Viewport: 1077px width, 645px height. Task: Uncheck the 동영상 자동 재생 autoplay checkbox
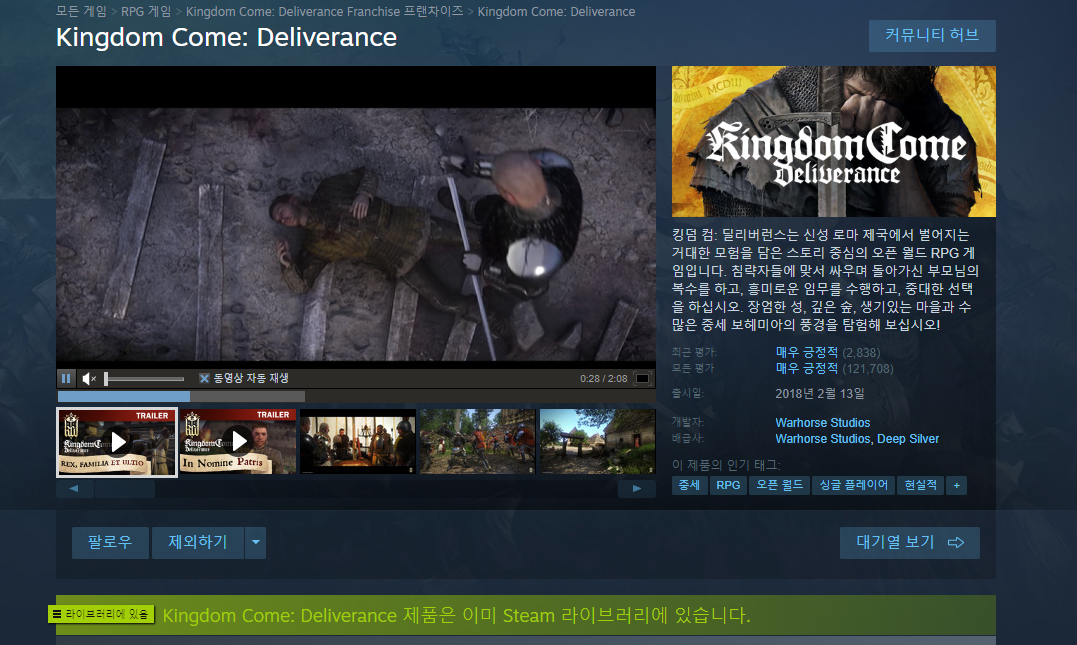coord(204,378)
